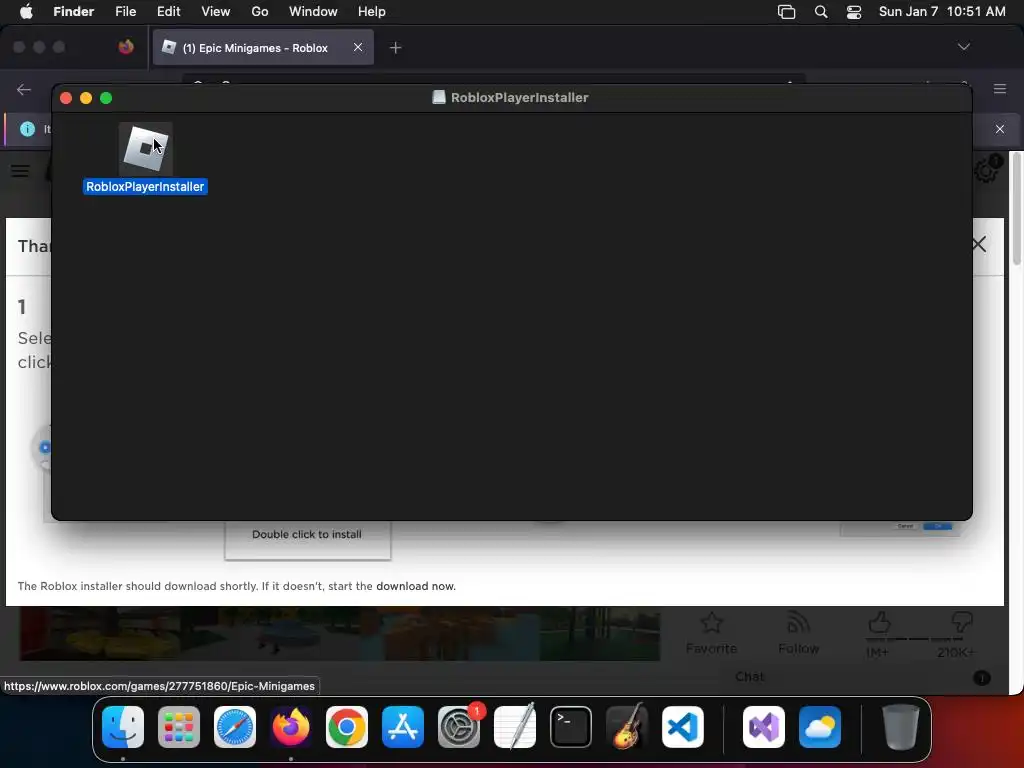1024x768 pixels.
Task: Open Launchpad from the Dock
Action: [x=179, y=727]
